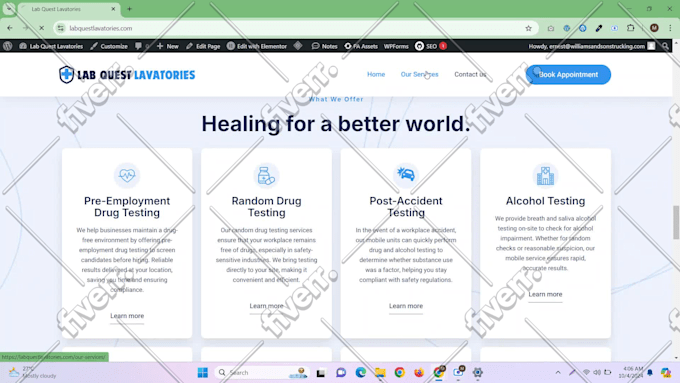This screenshot has width=680, height=383.
Task: Click Learn more under Pre-Employment Drug Testing
Action: click(127, 316)
